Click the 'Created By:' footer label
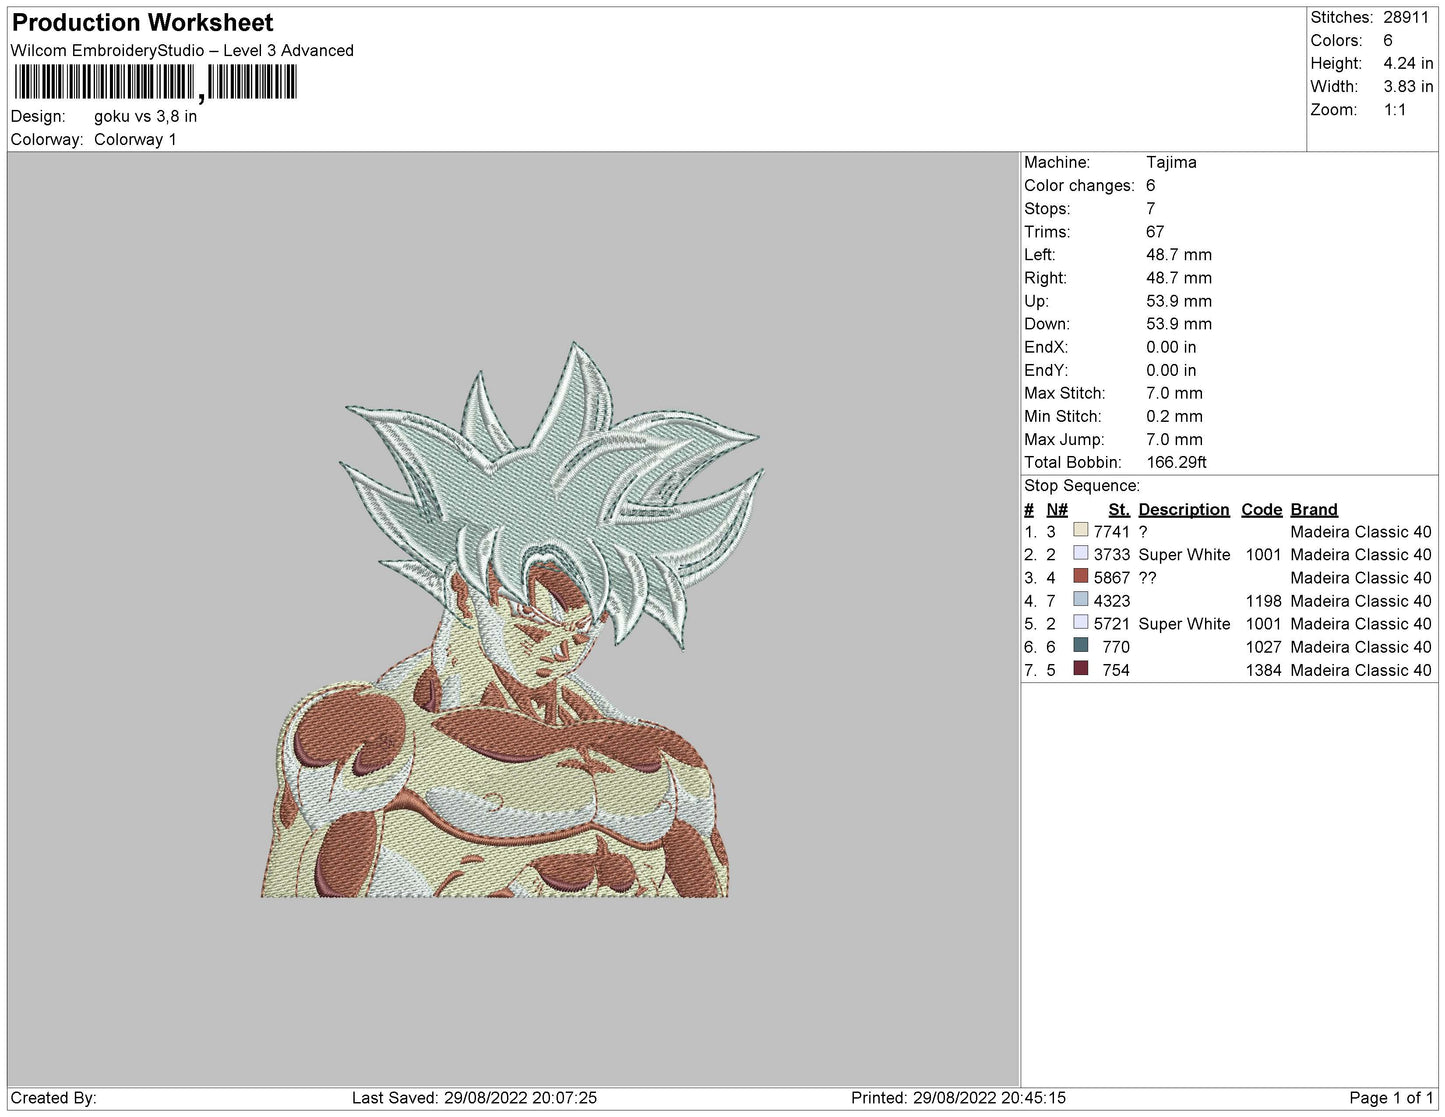Screen dimensions: 1445x1117 [53, 1097]
